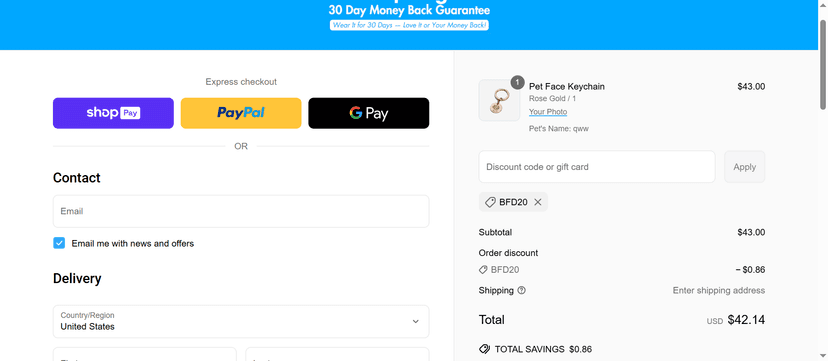Viewport: 828px width, 361px height.
Task: Open the Your Photo link
Action: click(x=548, y=112)
